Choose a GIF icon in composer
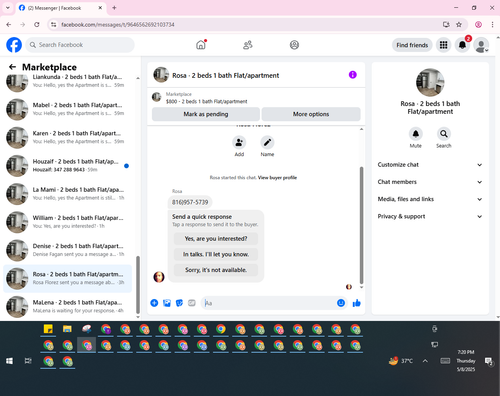 click(192, 303)
